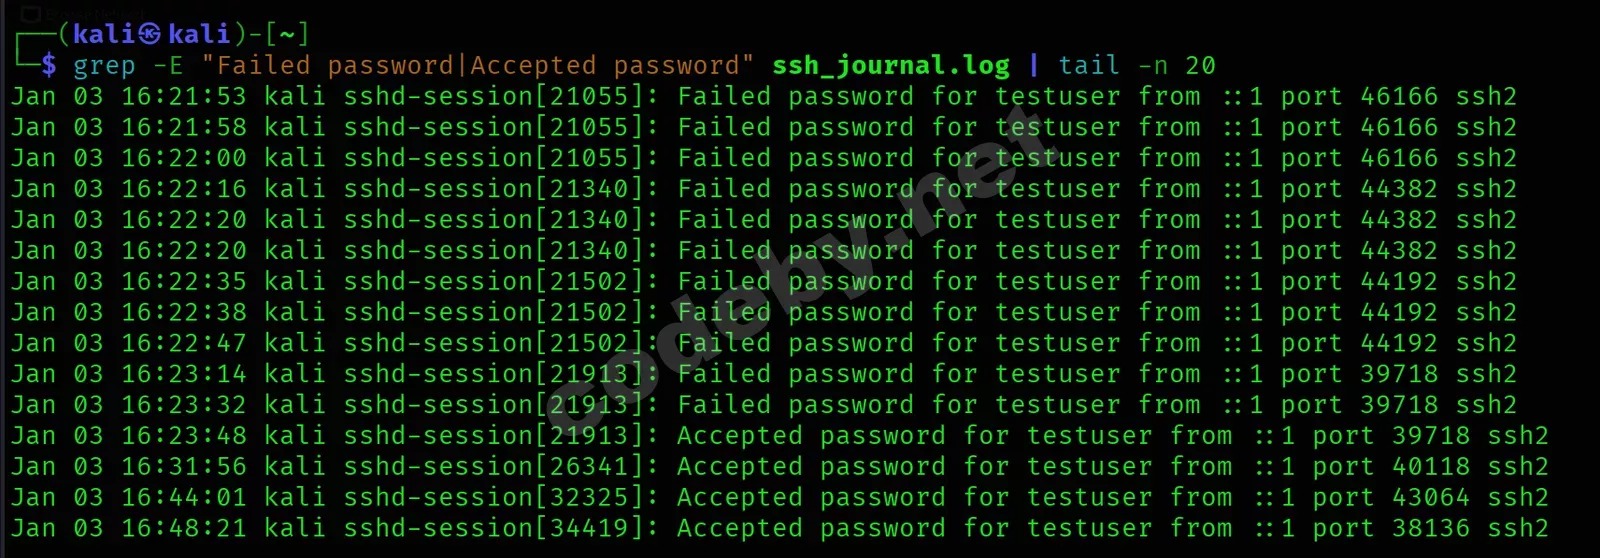
Task: Click port number 38136
Action: (x=1431, y=529)
